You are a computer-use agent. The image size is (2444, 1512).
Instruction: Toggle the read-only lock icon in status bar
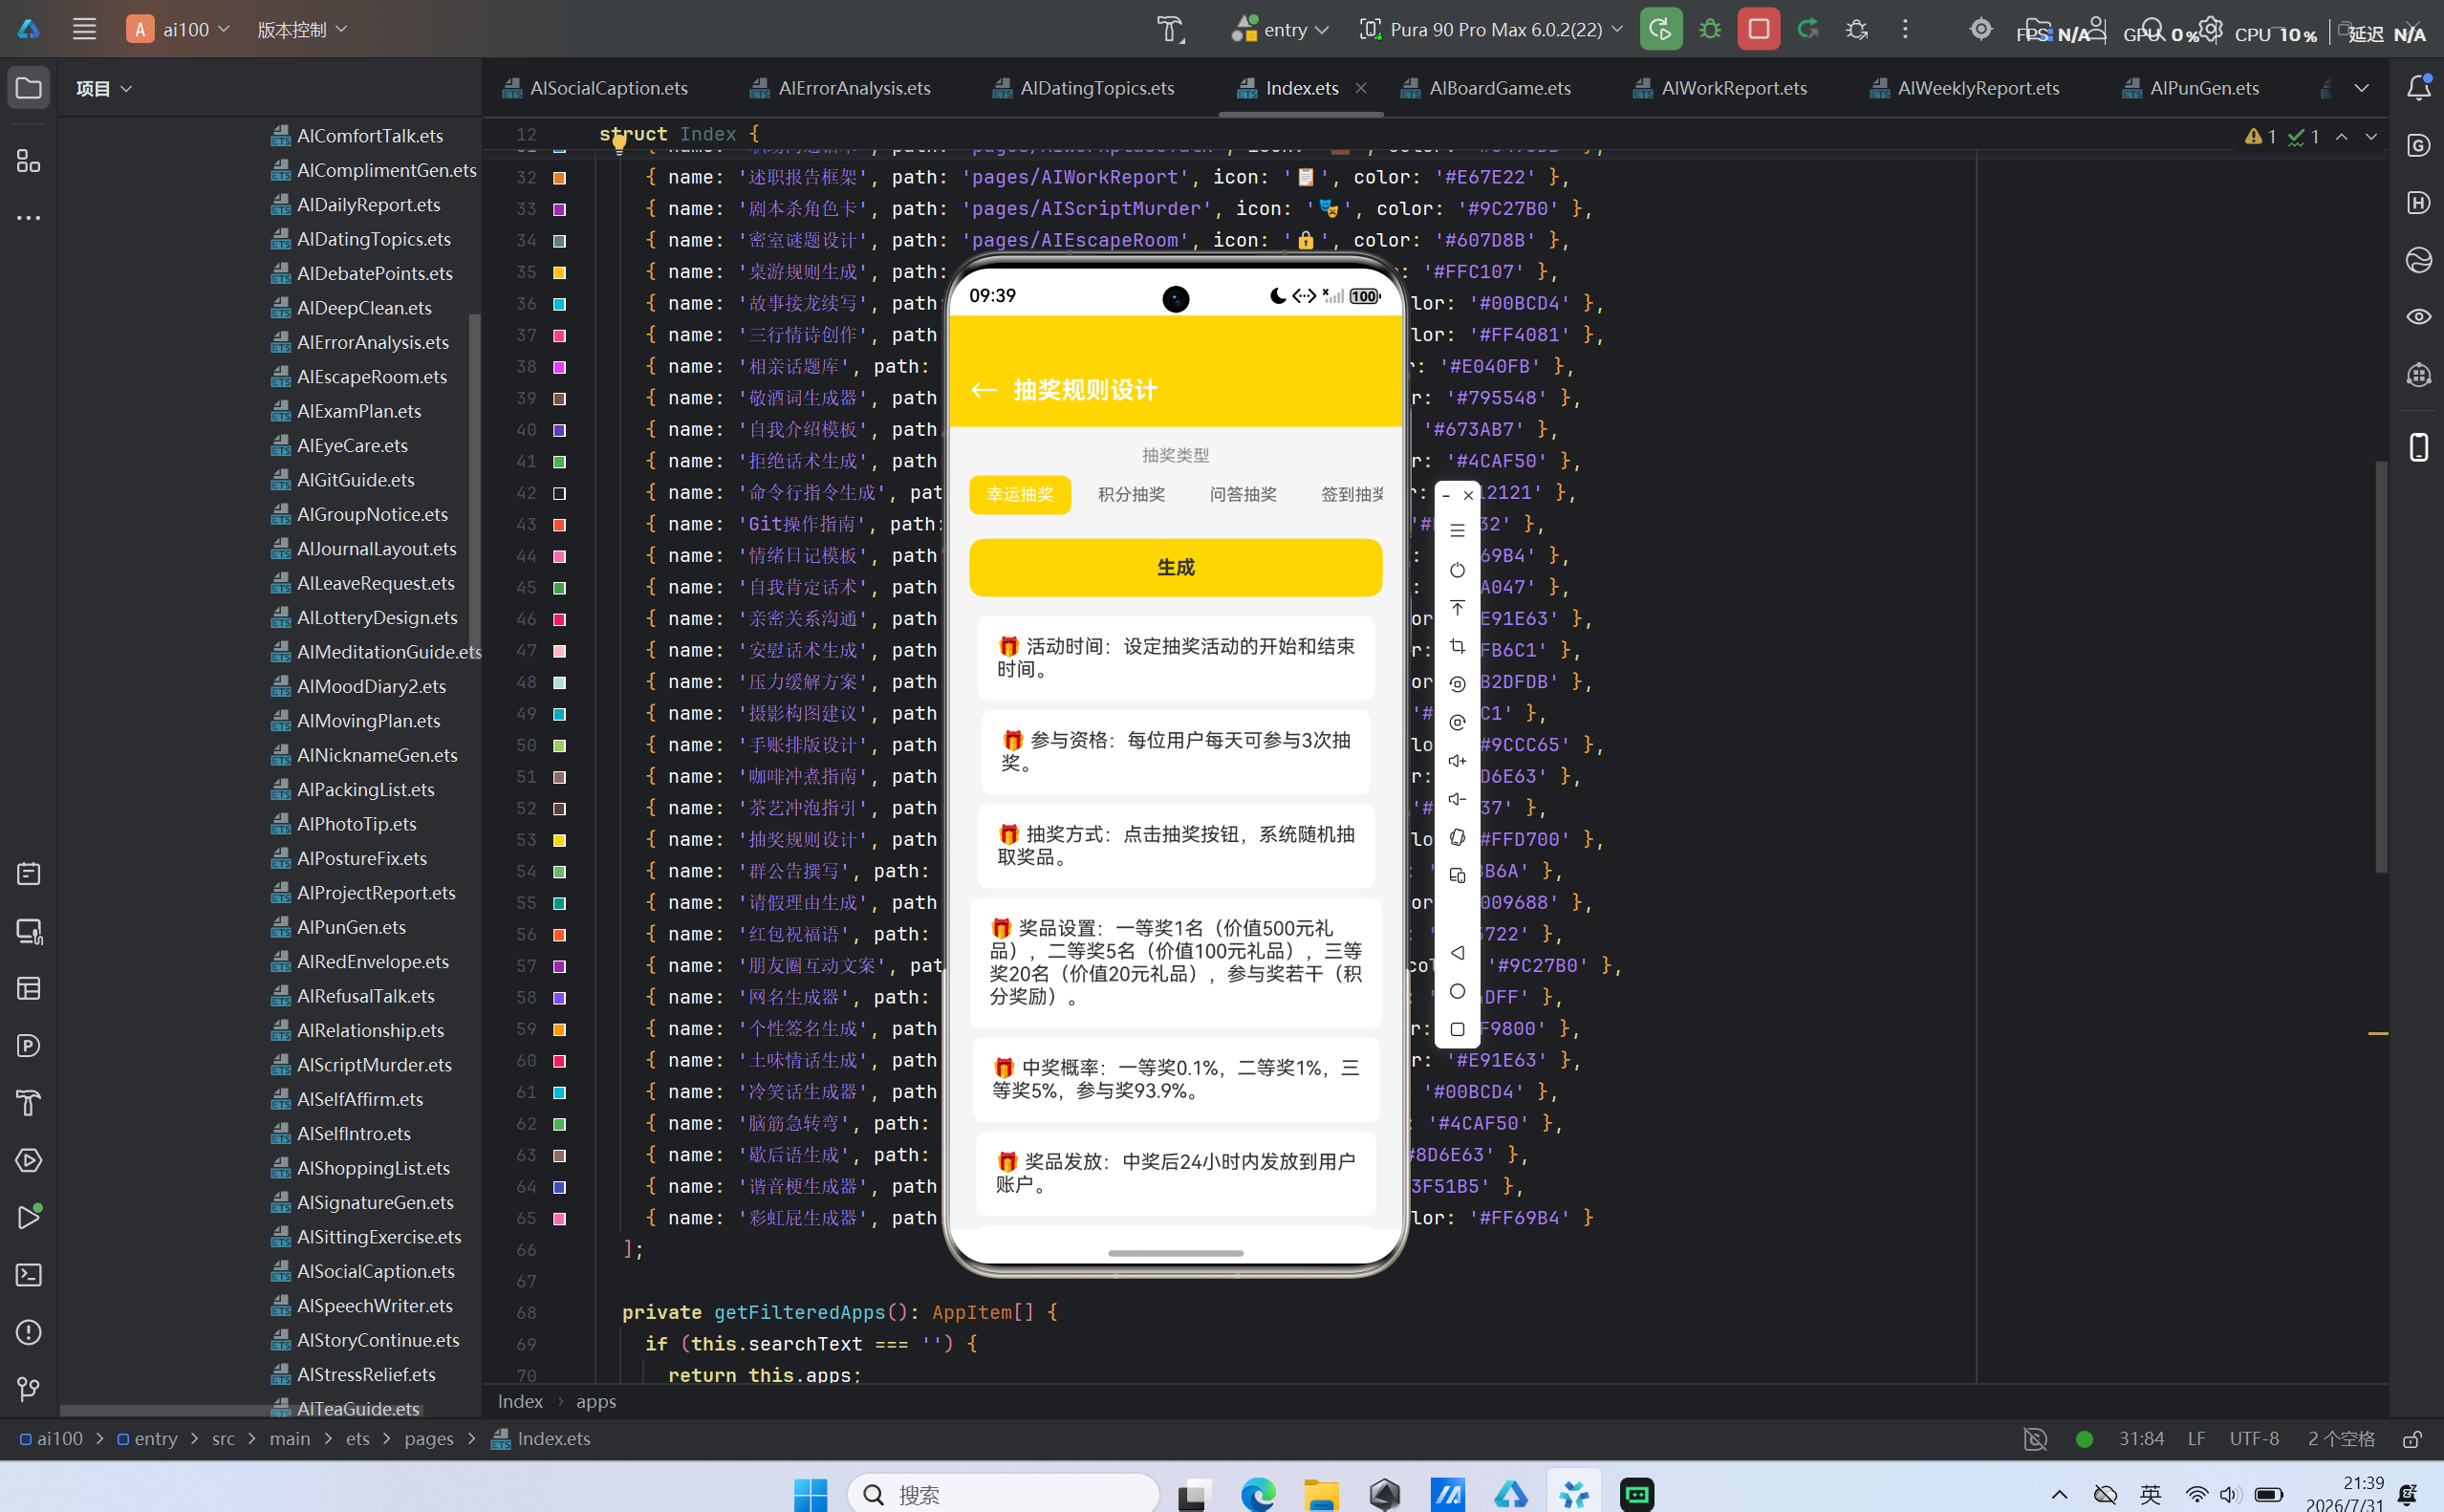[x=2412, y=1439]
